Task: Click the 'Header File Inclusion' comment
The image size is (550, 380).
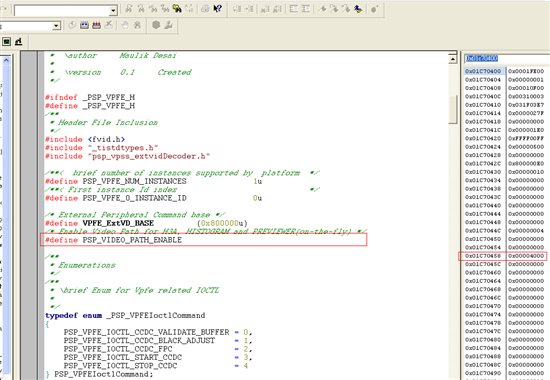Action: 108,122
